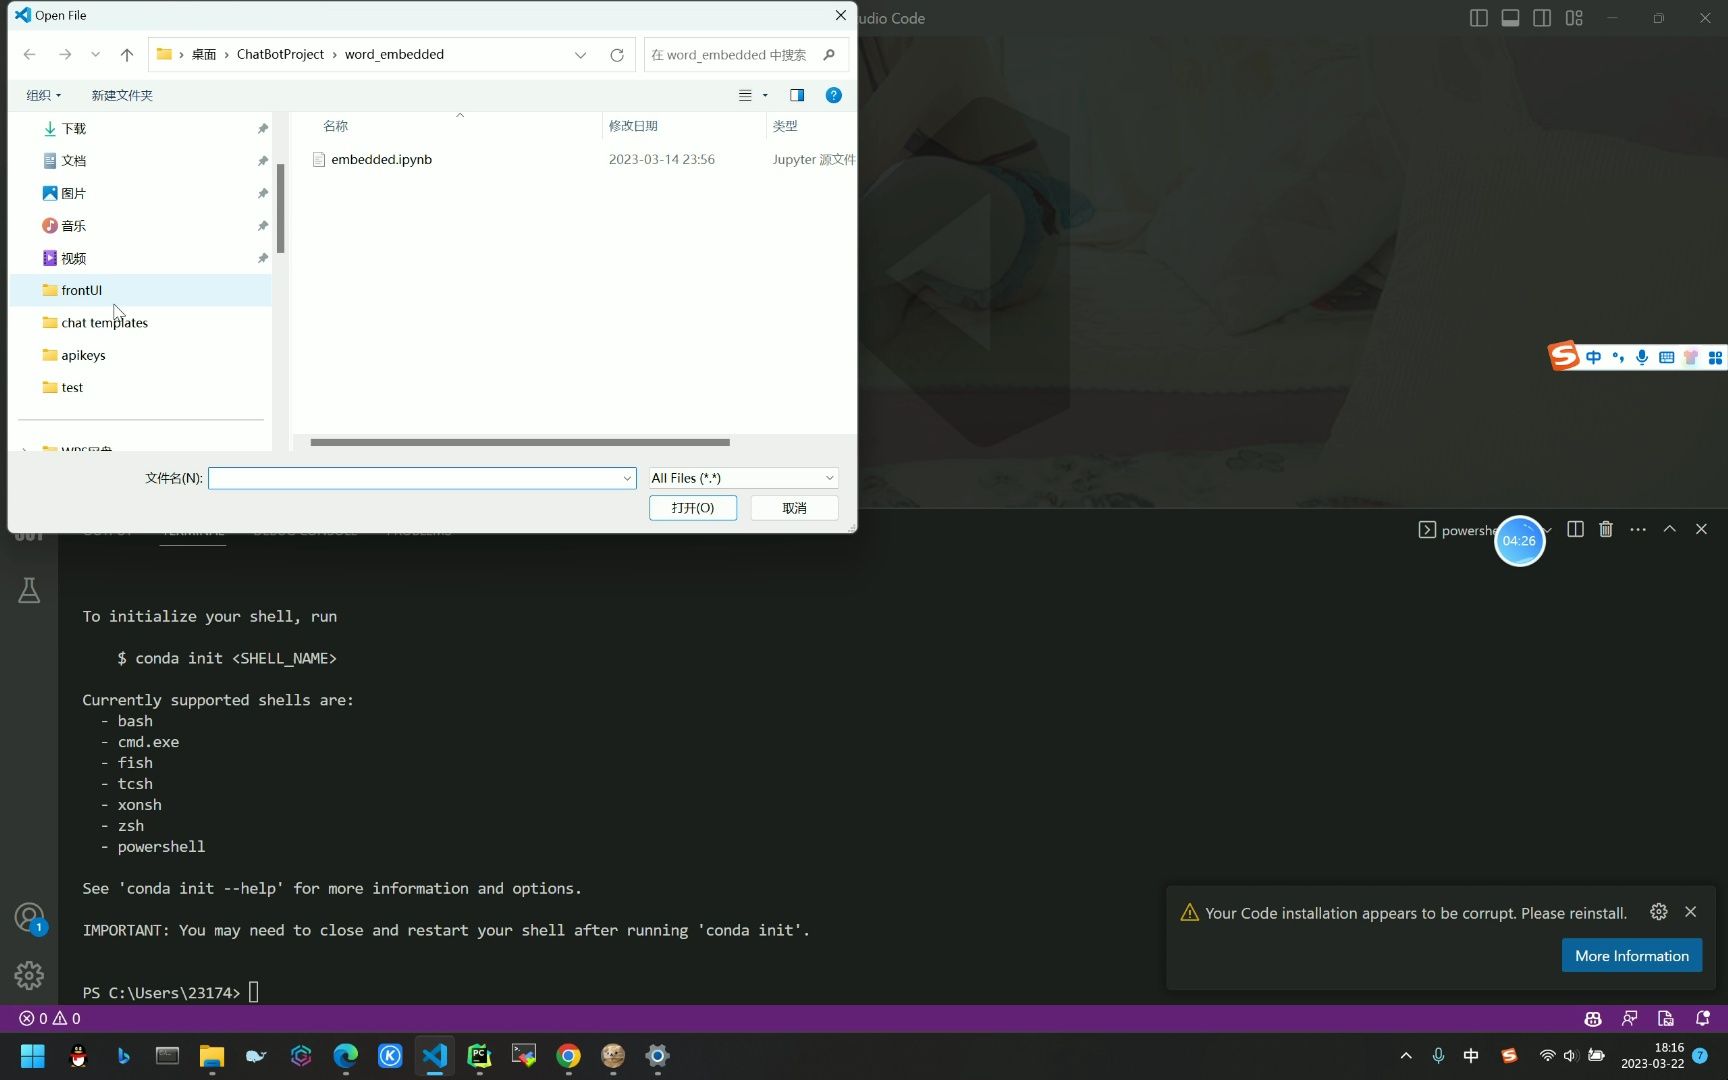Expand address bar history dropdown

(x=580, y=55)
